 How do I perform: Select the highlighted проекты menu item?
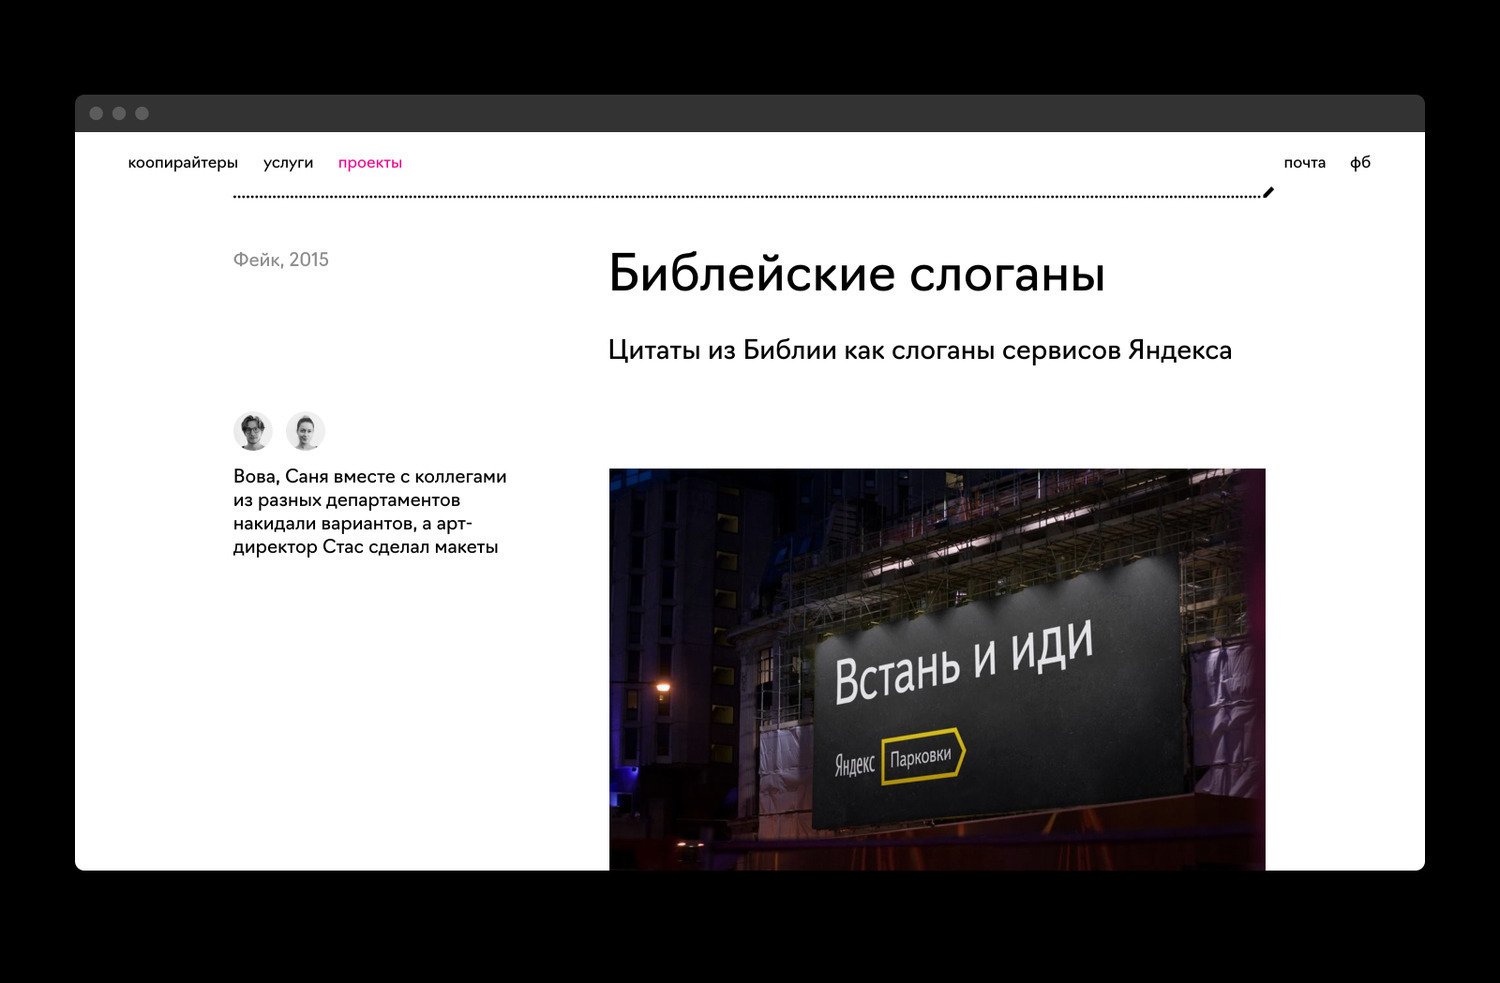(x=370, y=163)
